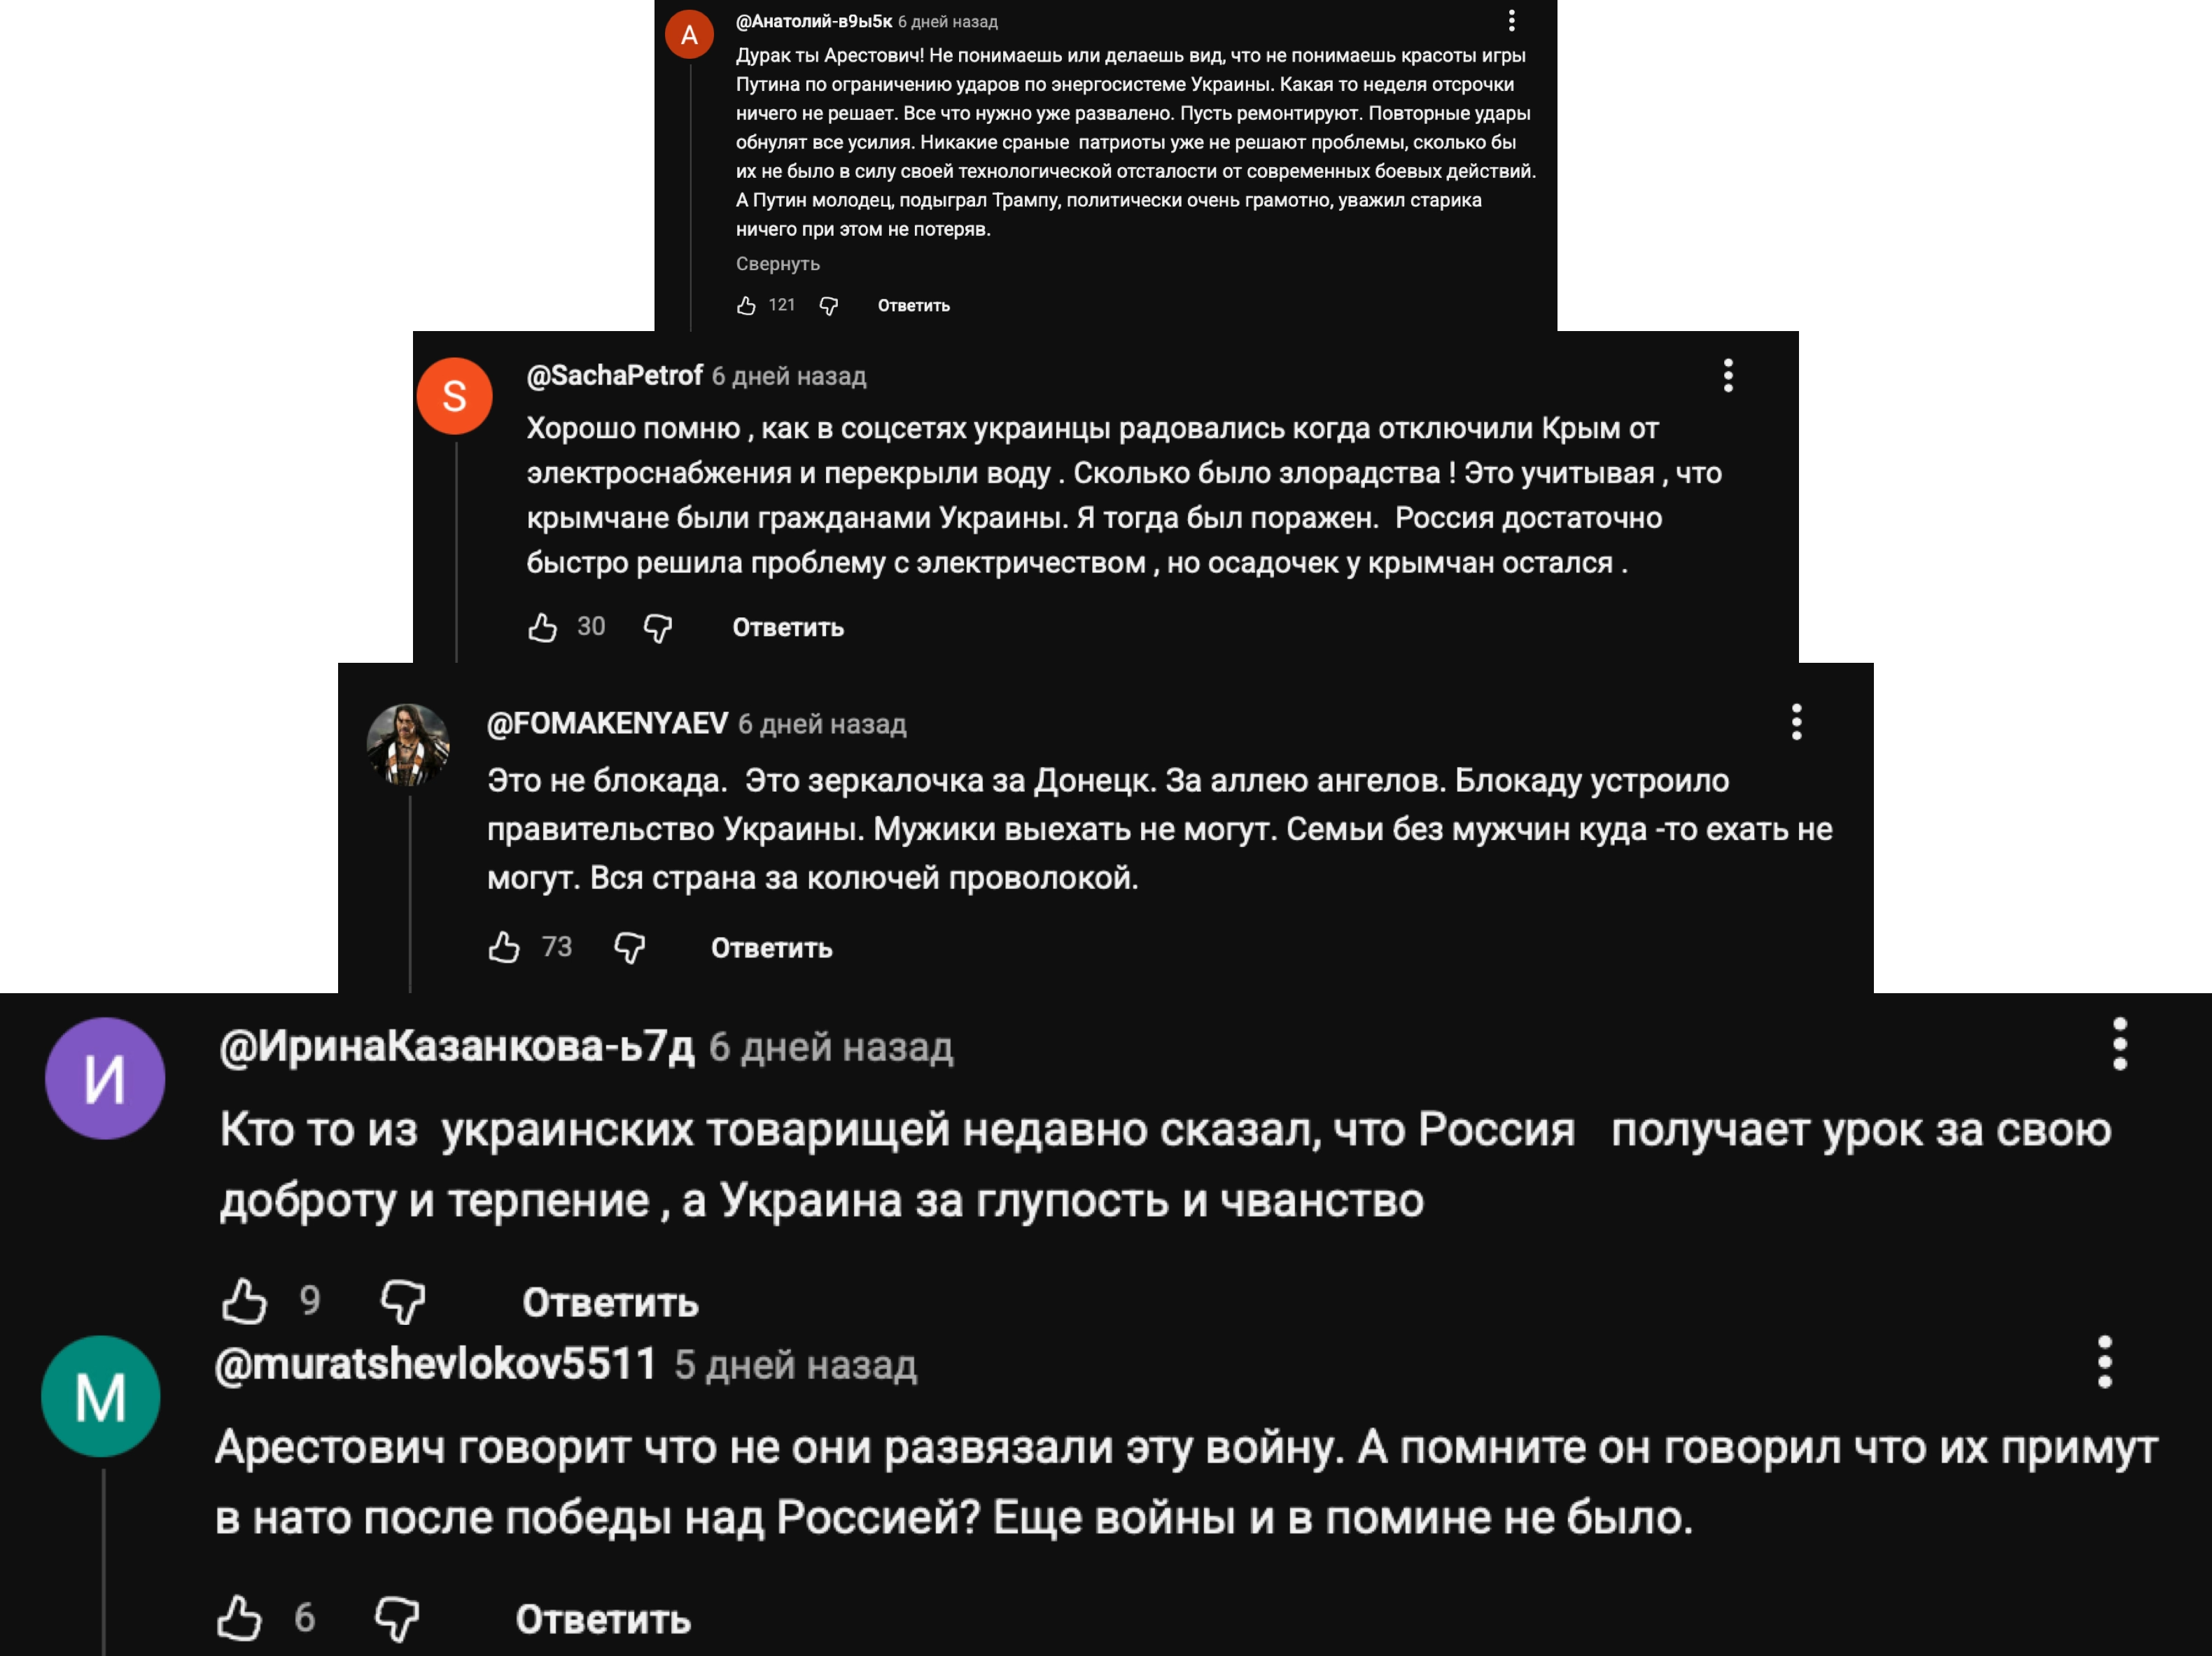Like the comment by @Анатолий-в9ы5к
2212x1656 pixels.
point(746,306)
